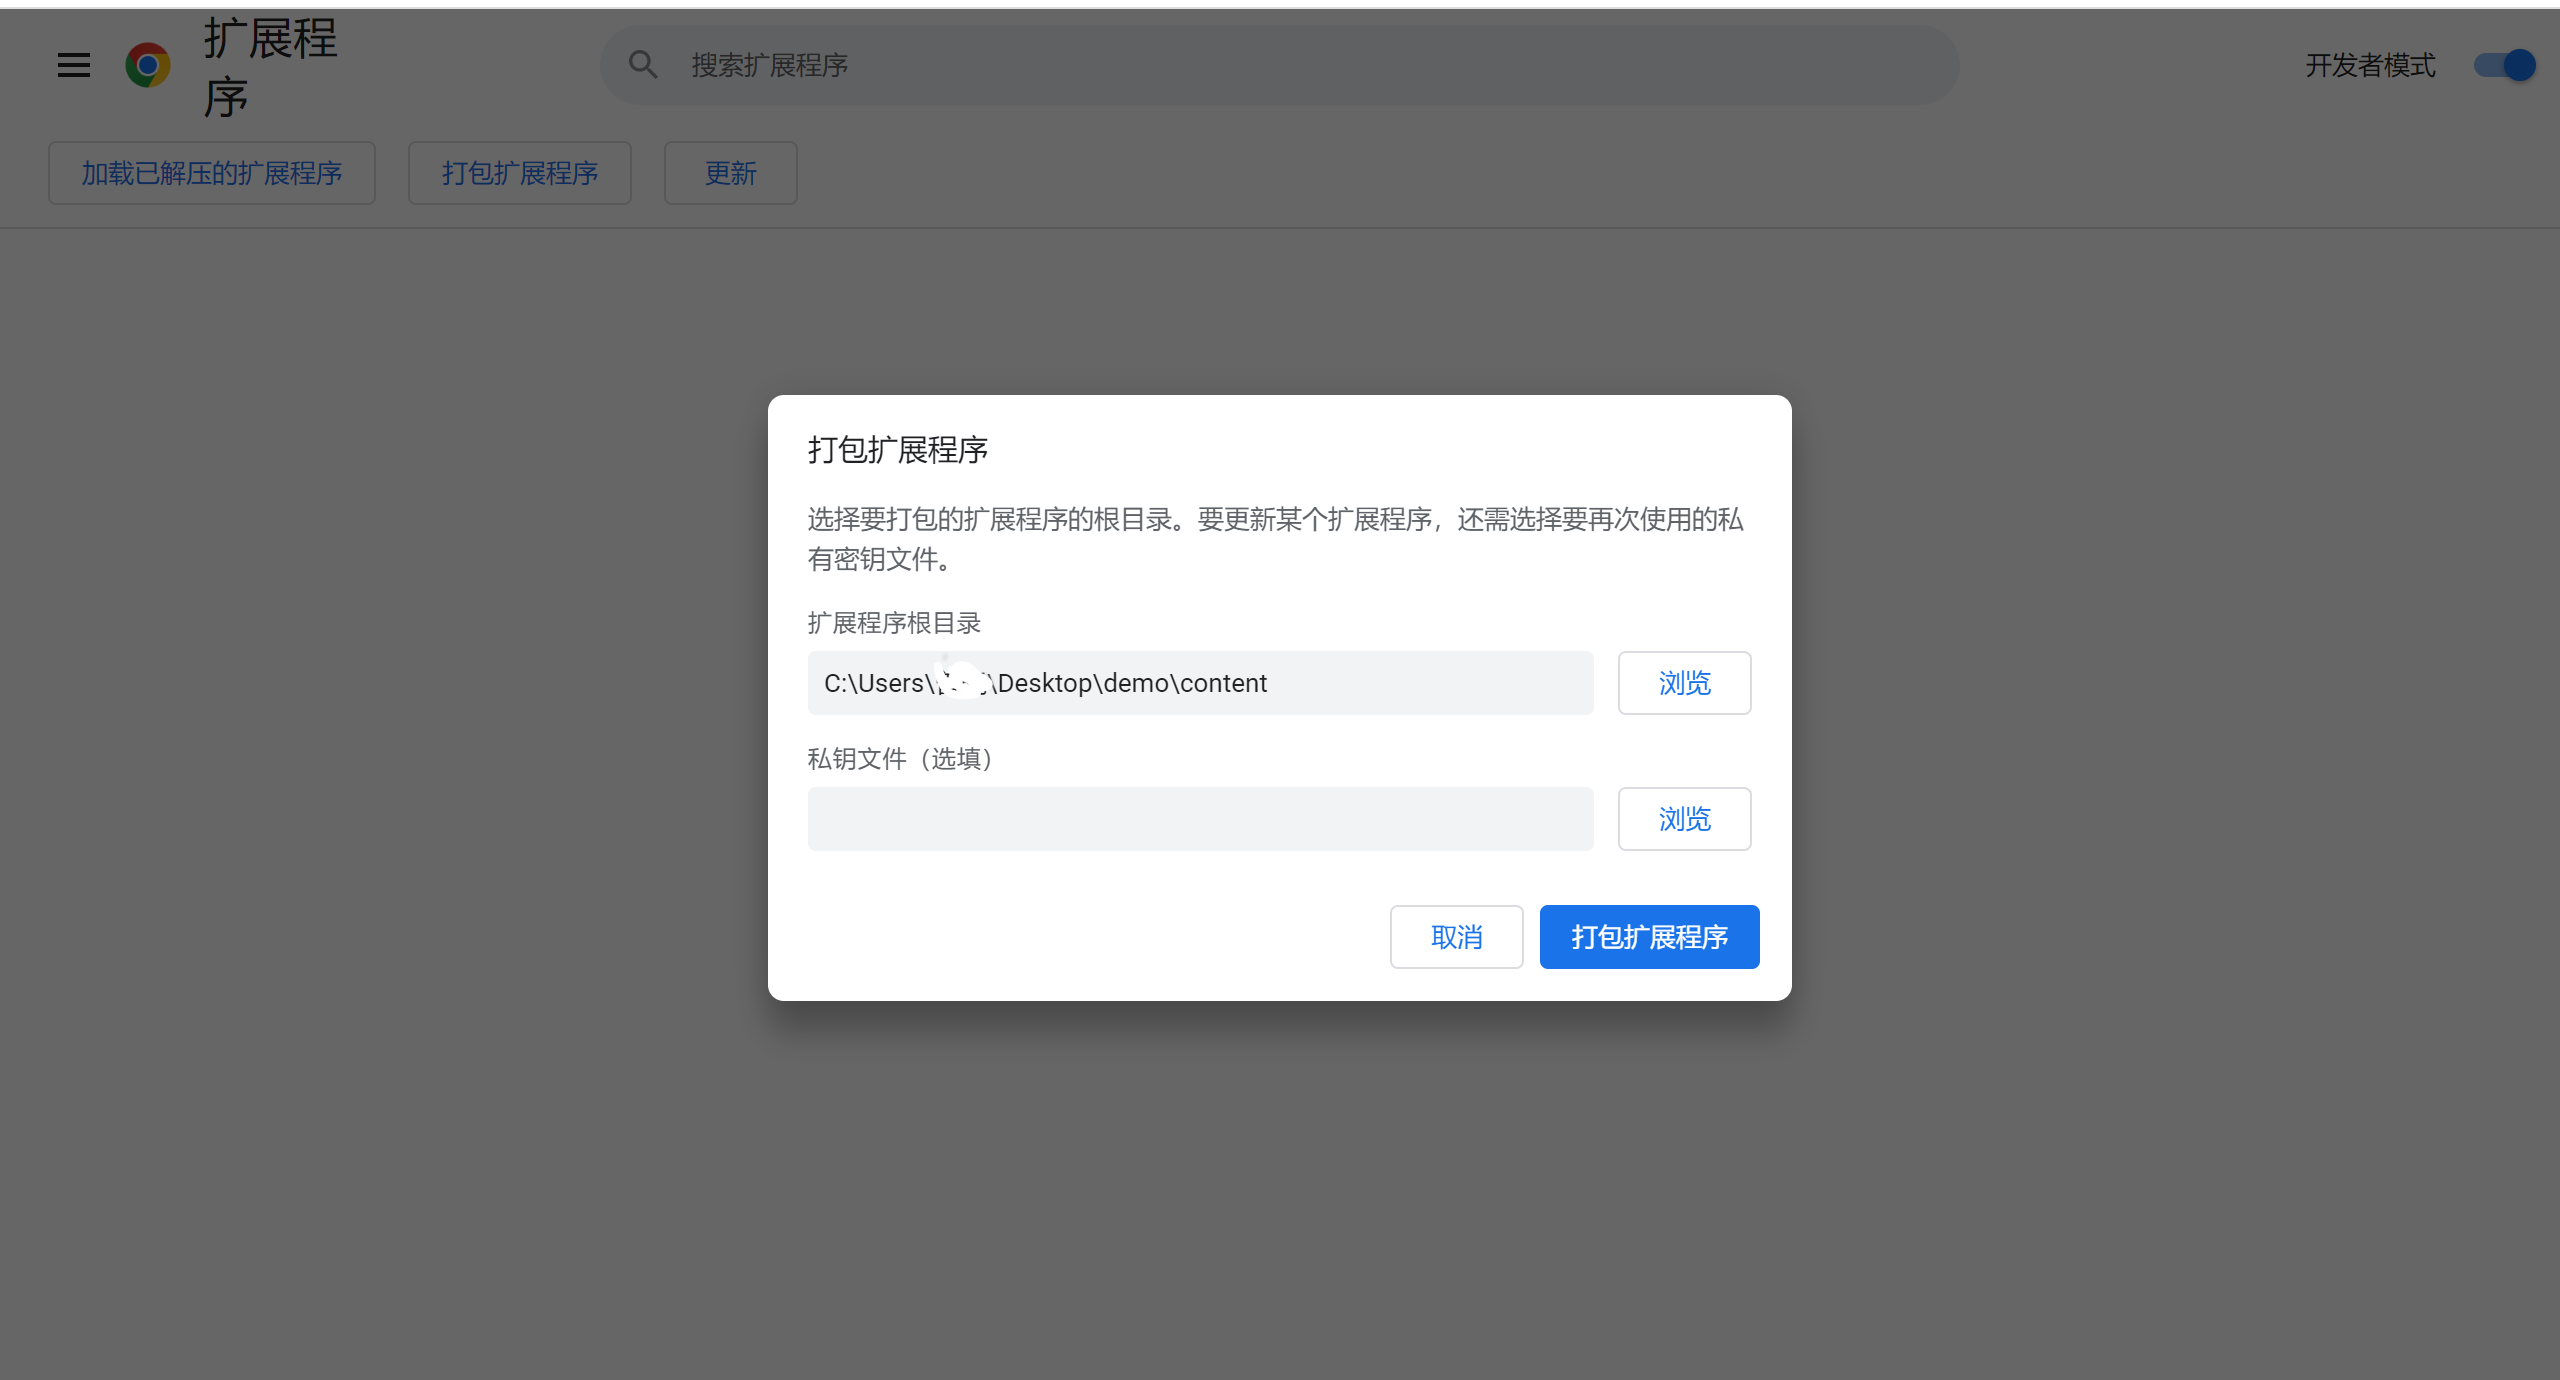Click 加载已解压的扩展程序
The height and width of the screenshot is (1380, 2560).
(211, 172)
